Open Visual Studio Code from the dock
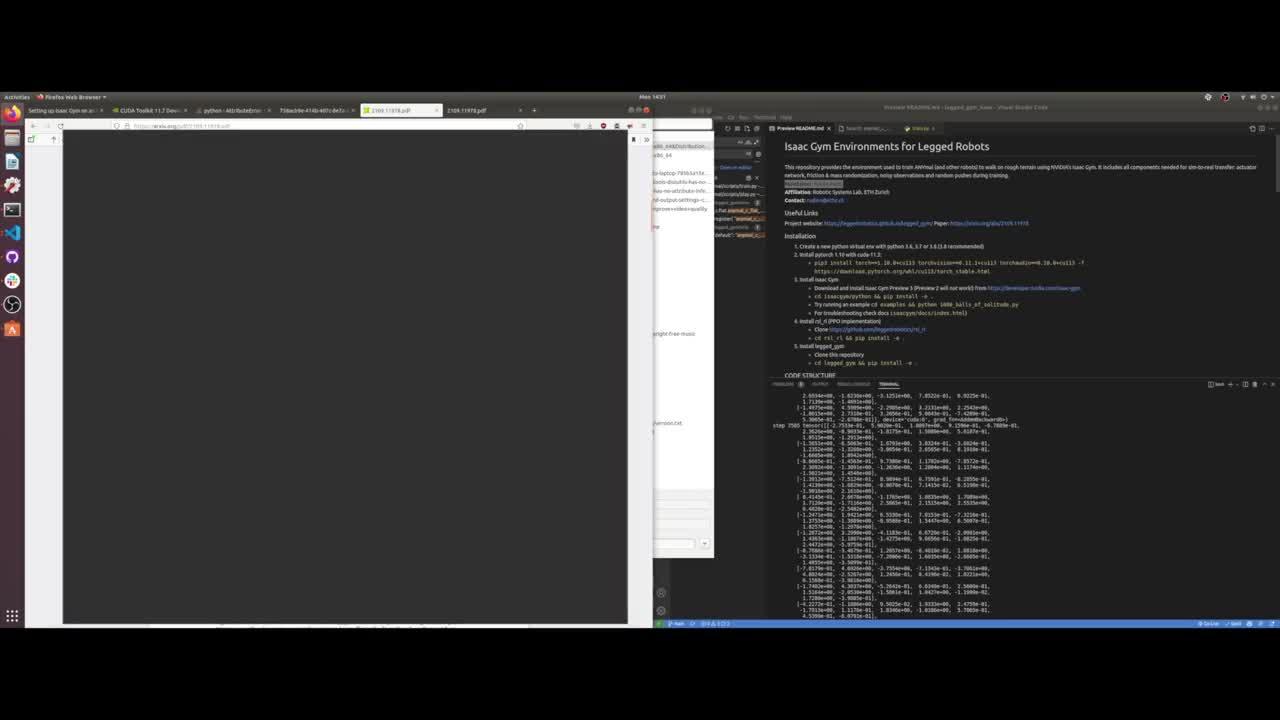This screenshot has height=720, width=1280. 12,233
